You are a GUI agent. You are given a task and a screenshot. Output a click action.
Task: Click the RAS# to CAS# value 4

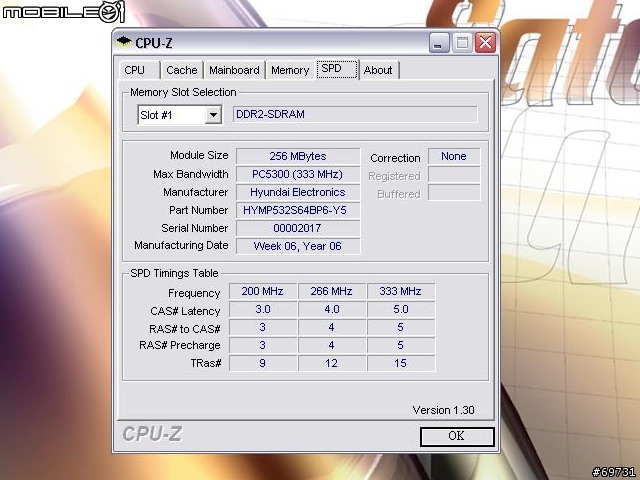(x=331, y=327)
